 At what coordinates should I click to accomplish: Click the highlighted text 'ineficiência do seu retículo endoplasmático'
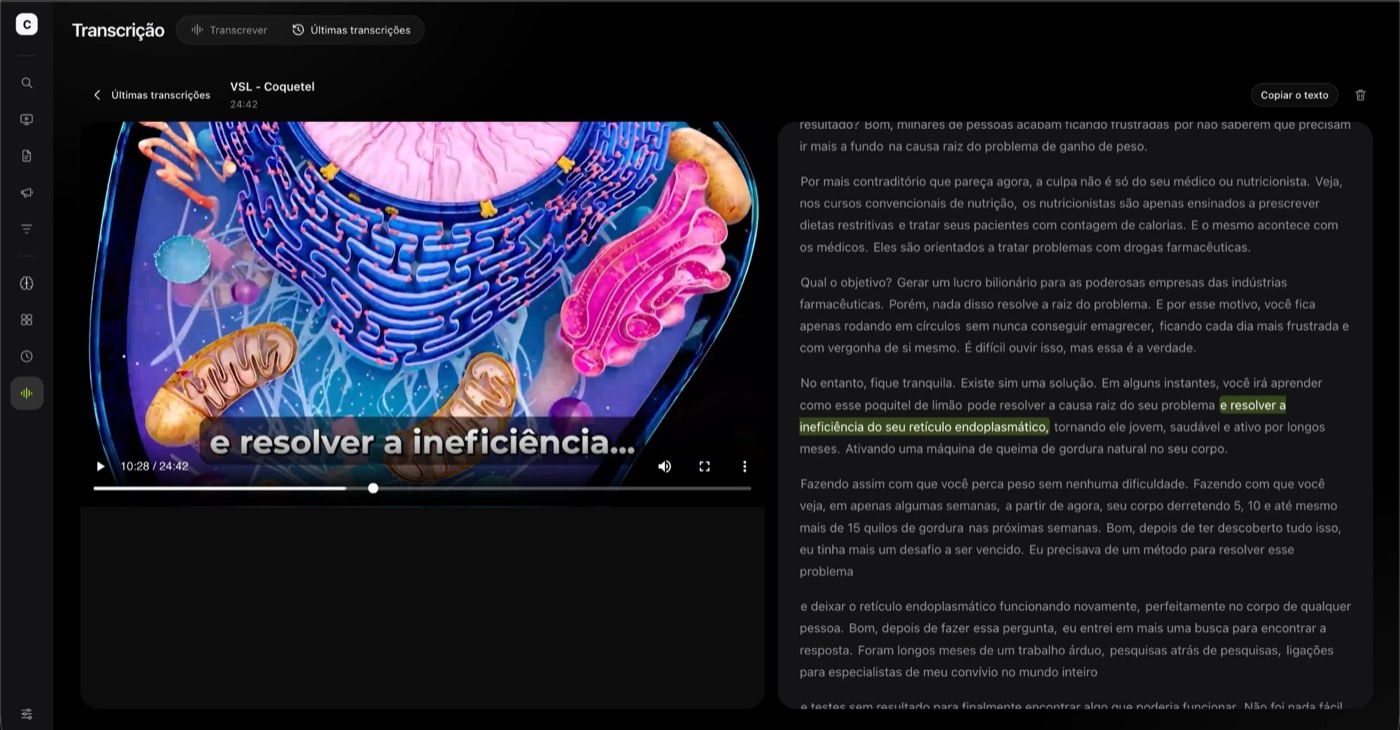point(924,427)
